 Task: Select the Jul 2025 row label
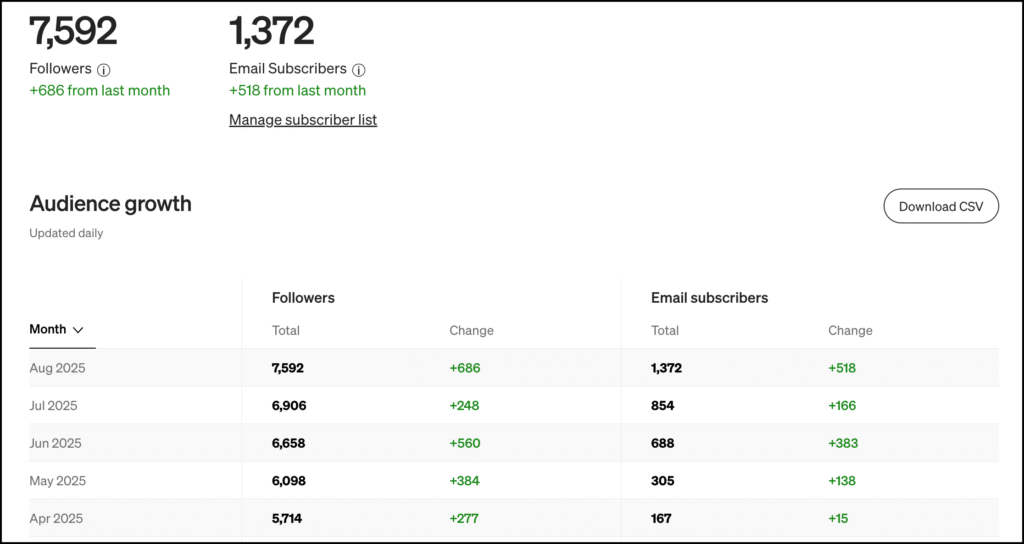[x=54, y=406]
